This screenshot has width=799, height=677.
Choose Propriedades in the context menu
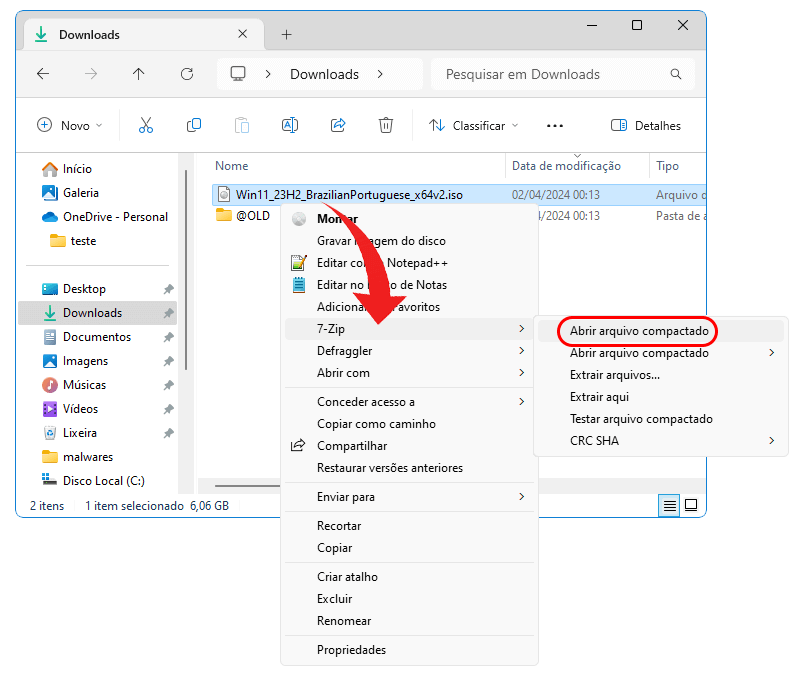pos(351,650)
